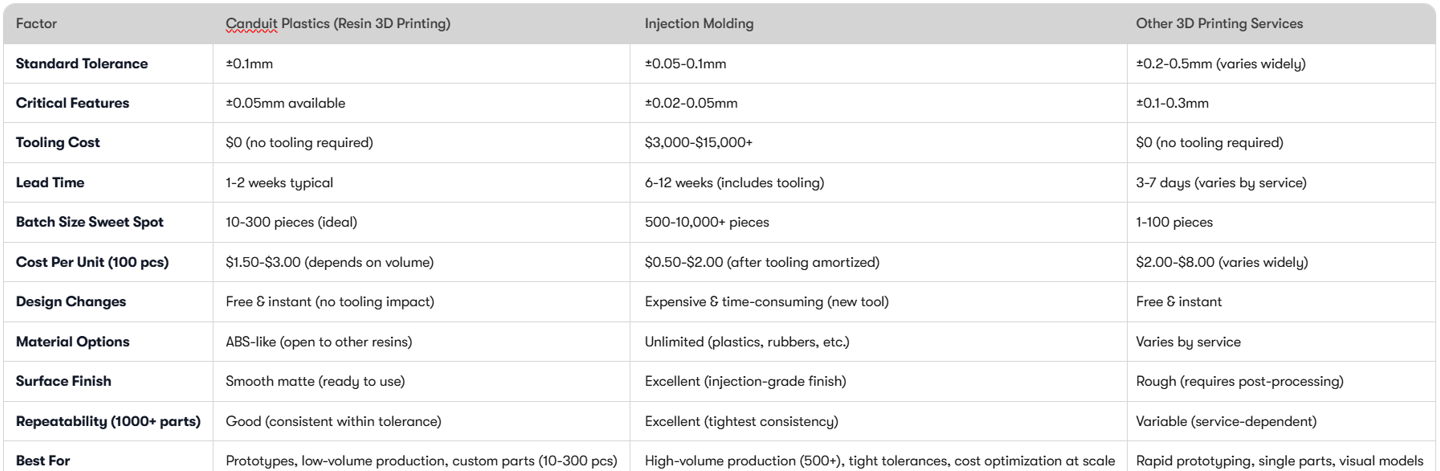The width and height of the screenshot is (1440, 471).
Task: Select the Surface Finish row label
Action: [64, 381]
